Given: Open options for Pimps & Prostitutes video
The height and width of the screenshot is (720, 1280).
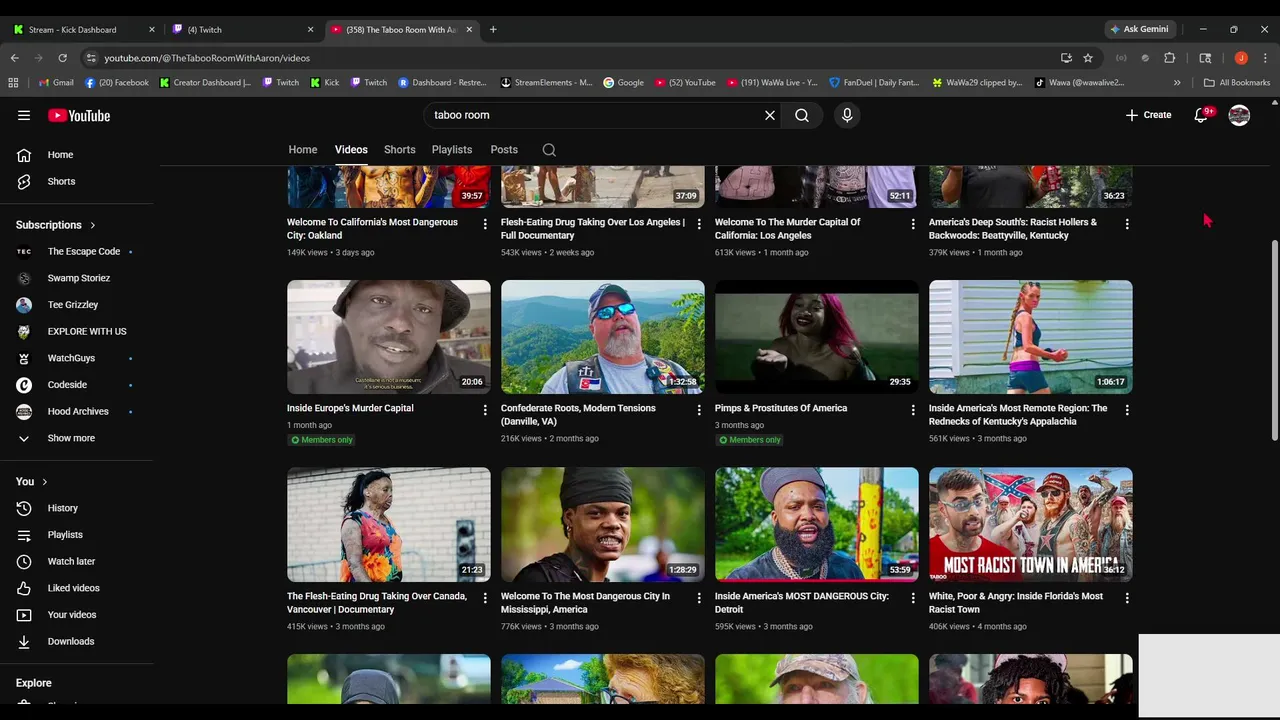Looking at the screenshot, I should point(913,410).
